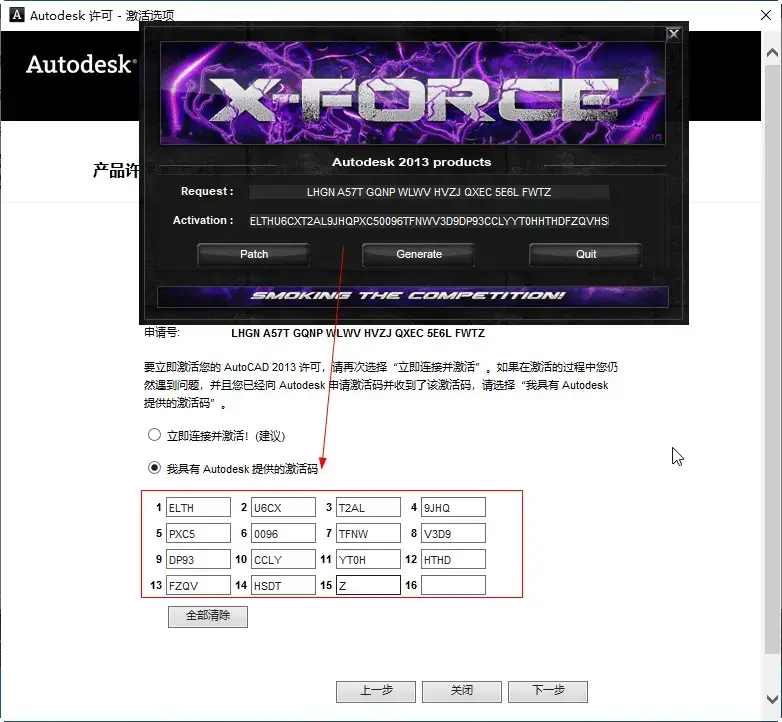Click the Quit button in X-Force

[x=586, y=254]
